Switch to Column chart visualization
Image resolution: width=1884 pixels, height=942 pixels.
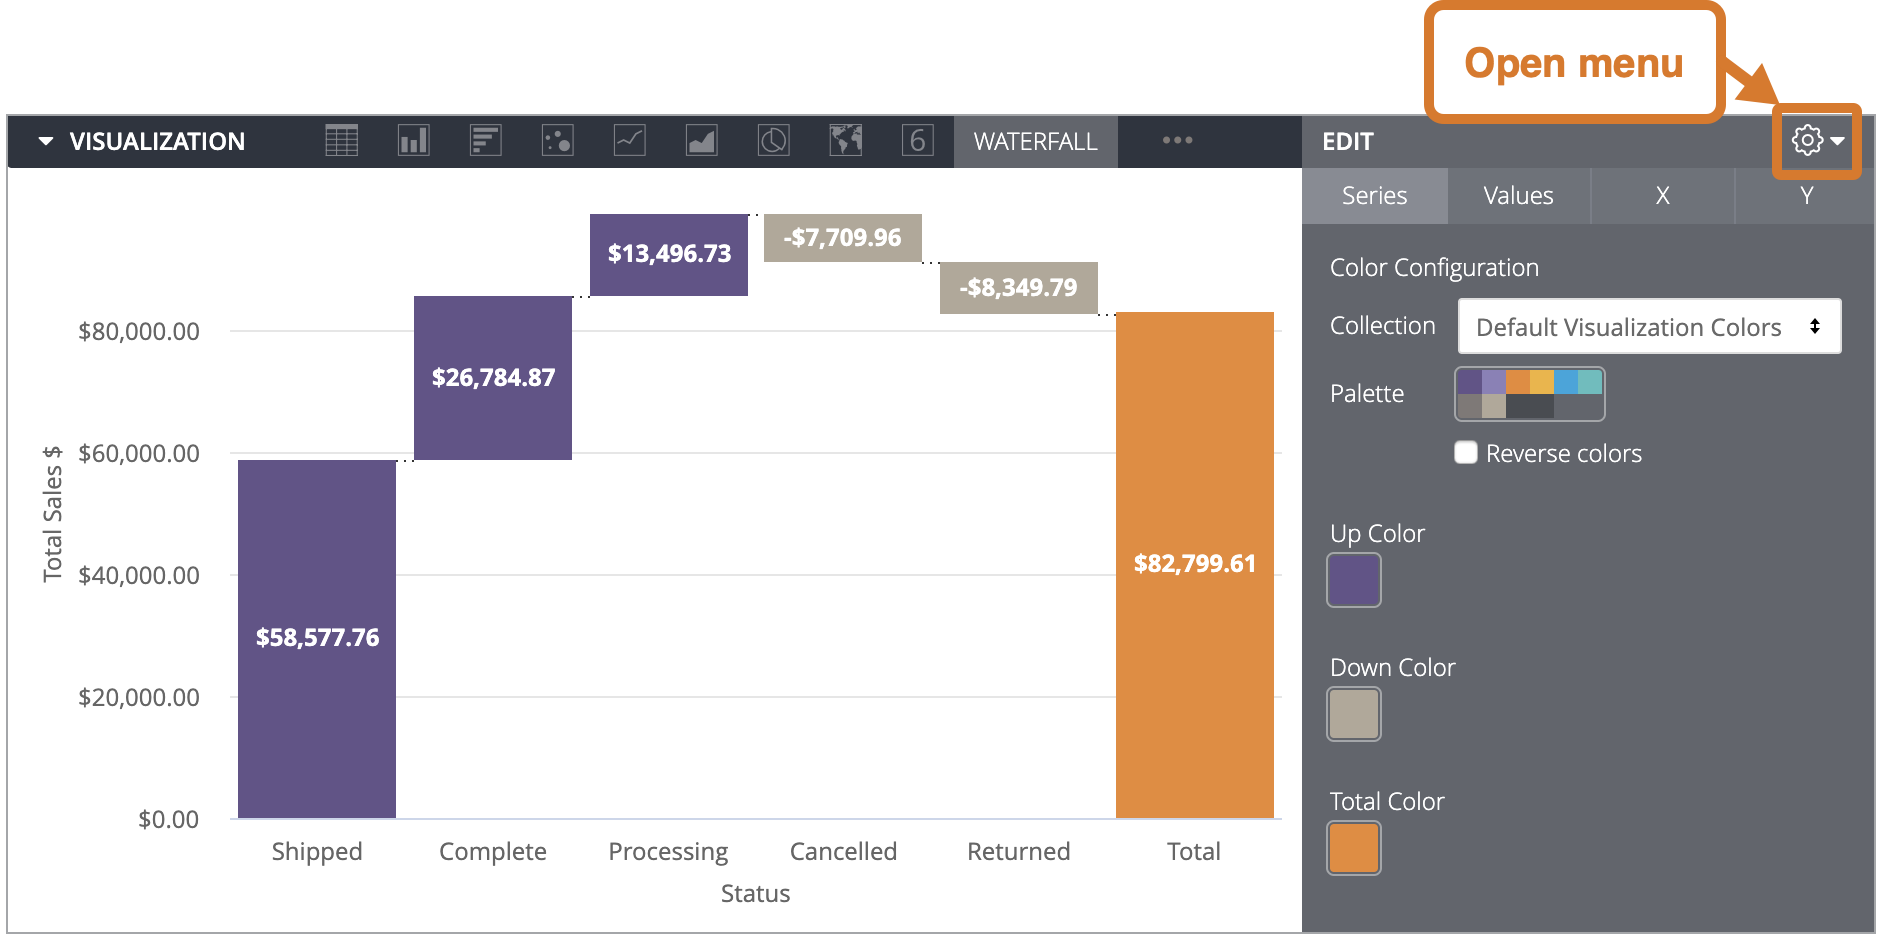point(413,141)
